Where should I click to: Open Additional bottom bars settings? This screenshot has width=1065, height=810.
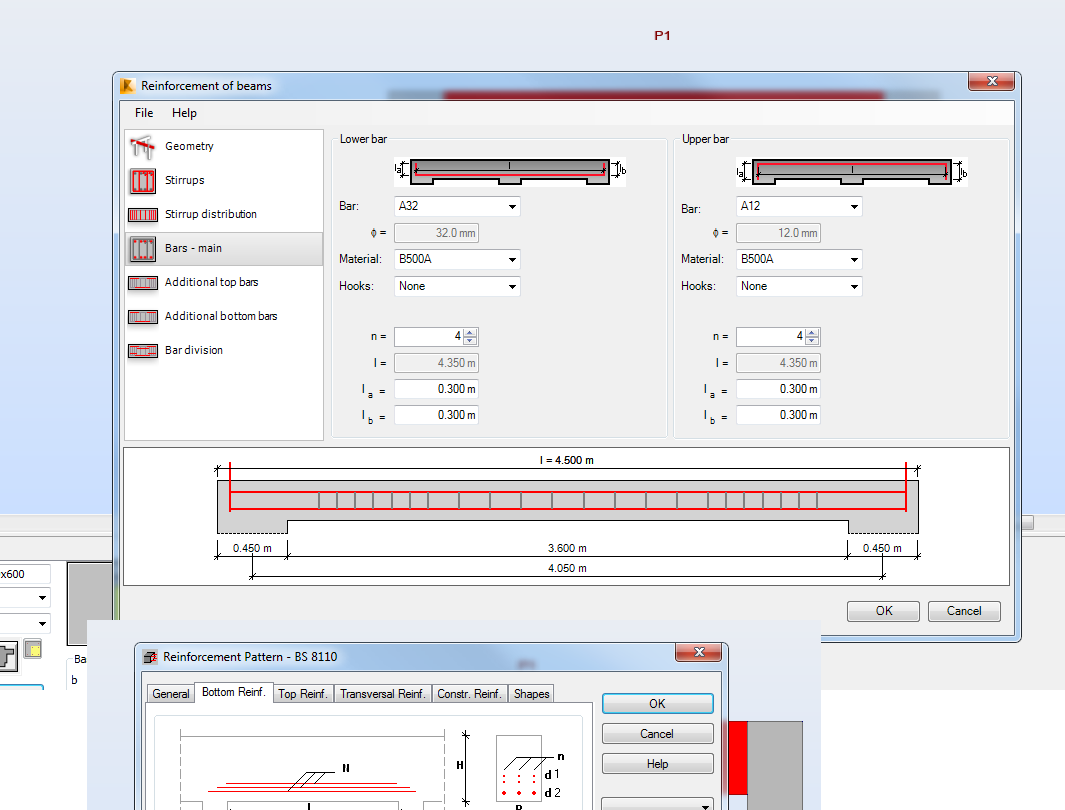tap(223, 316)
